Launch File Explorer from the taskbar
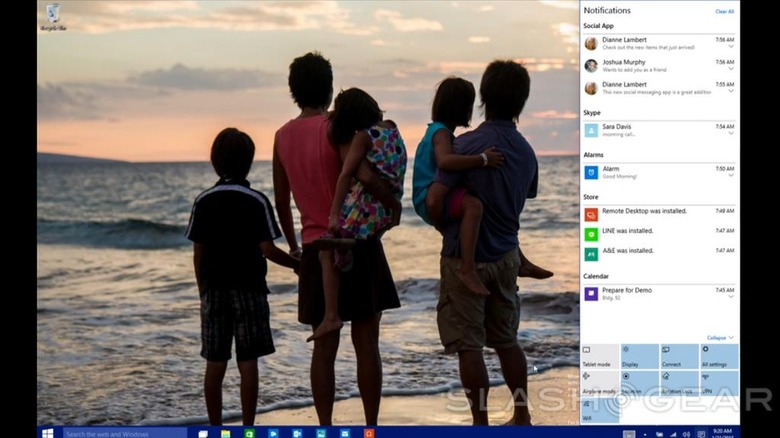Viewport: 780px width, 438px height. [x=225, y=434]
